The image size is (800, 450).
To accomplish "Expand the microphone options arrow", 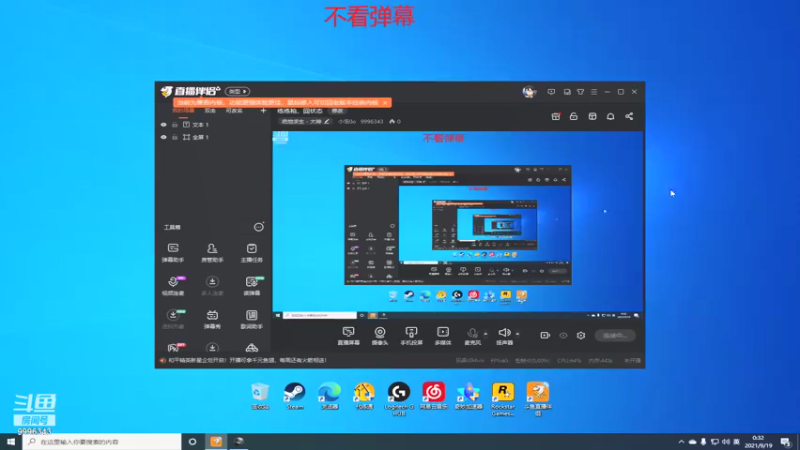I will pyautogui.click(x=485, y=334).
